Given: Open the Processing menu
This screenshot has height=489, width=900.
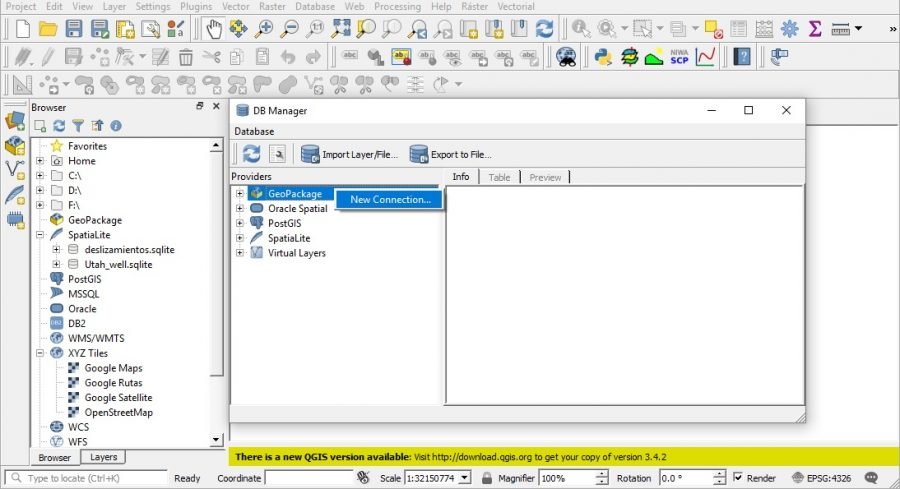Looking at the screenshot, I should pos(399,6).
